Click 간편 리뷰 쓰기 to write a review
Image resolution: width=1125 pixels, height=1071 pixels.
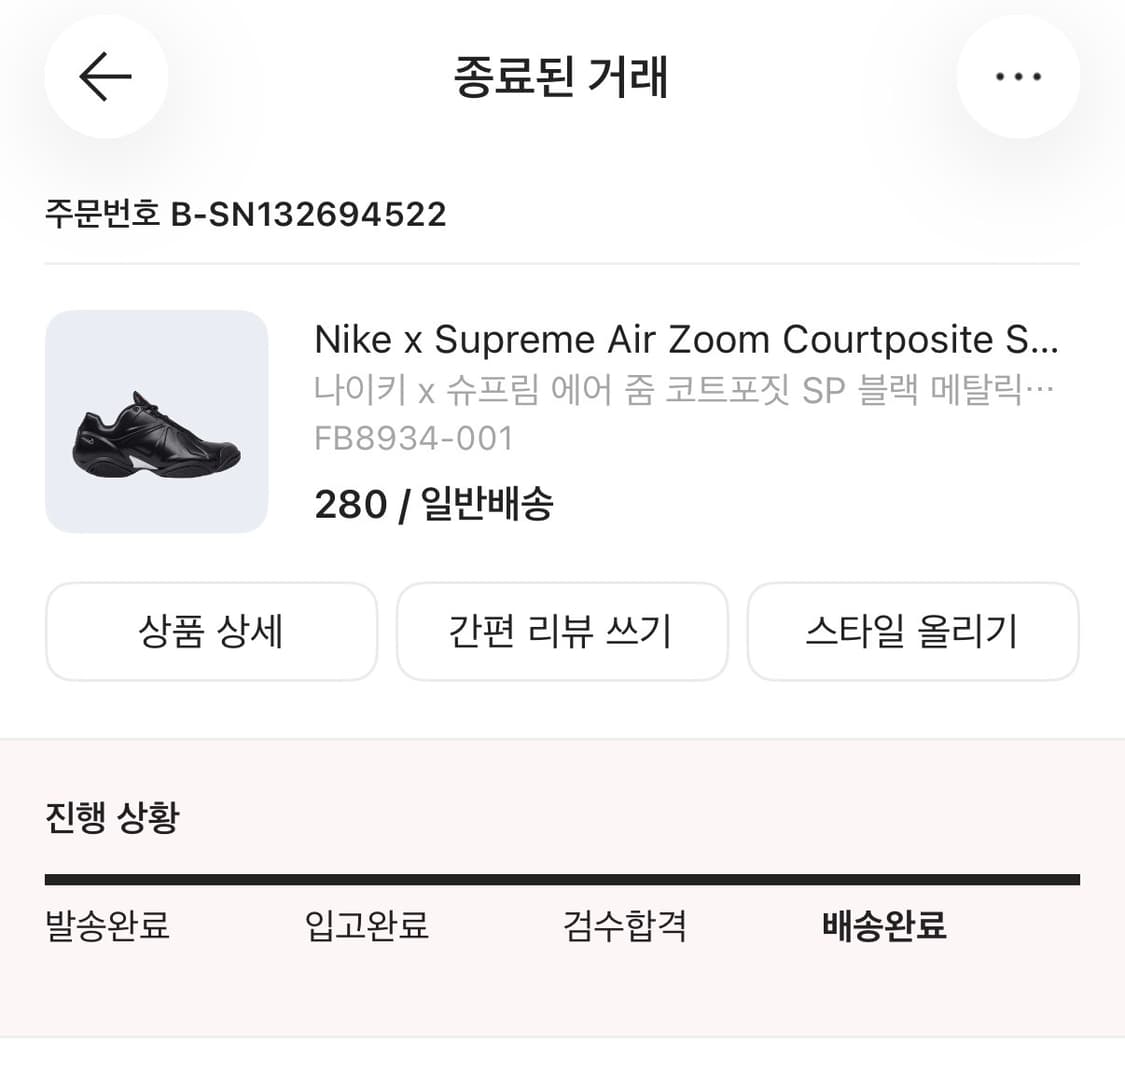[562, 631]
